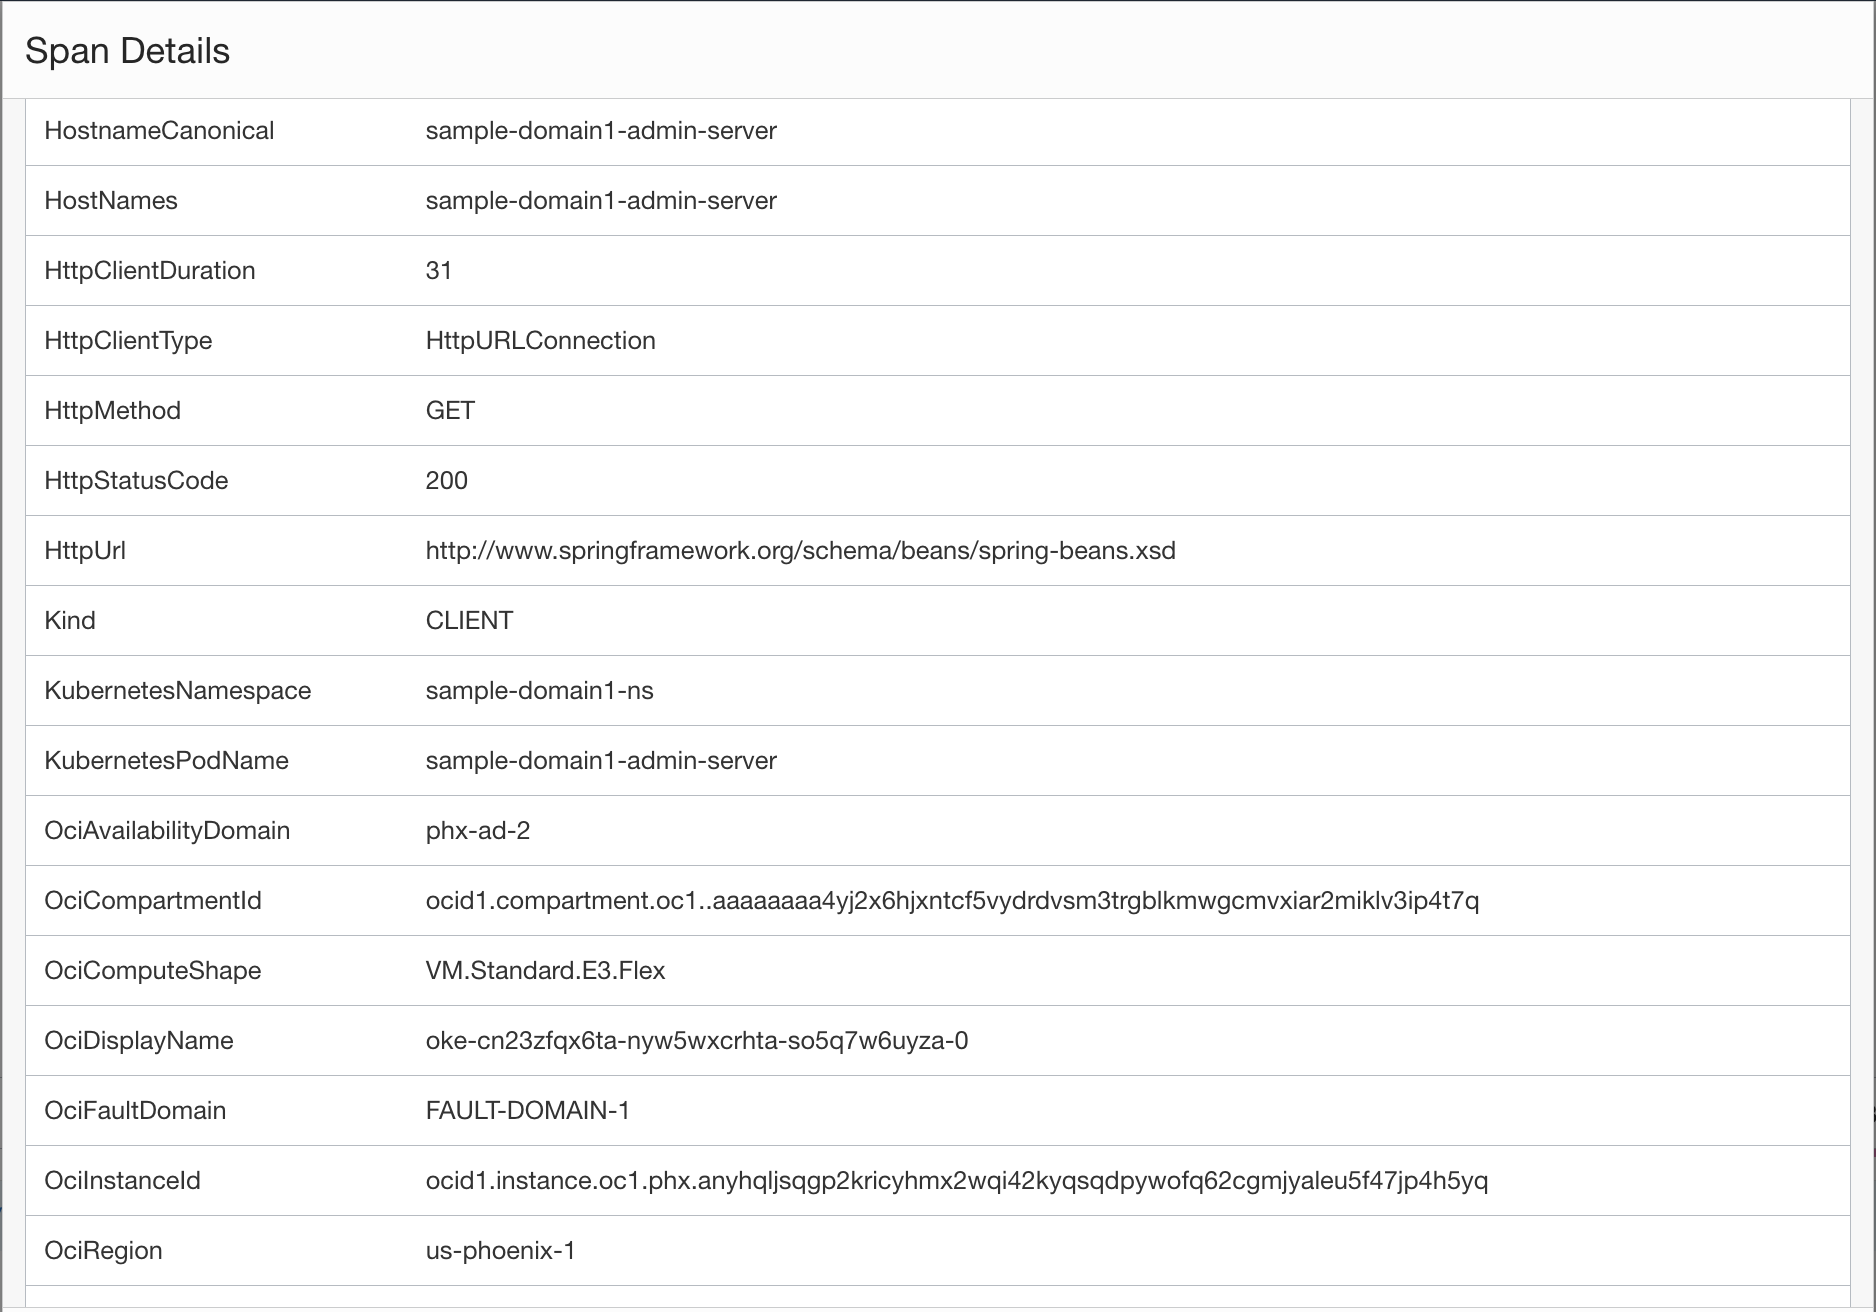Select the OciRegion us-phoenix-1 value
This screenshot has height=1312, width=1876.
501,1251
